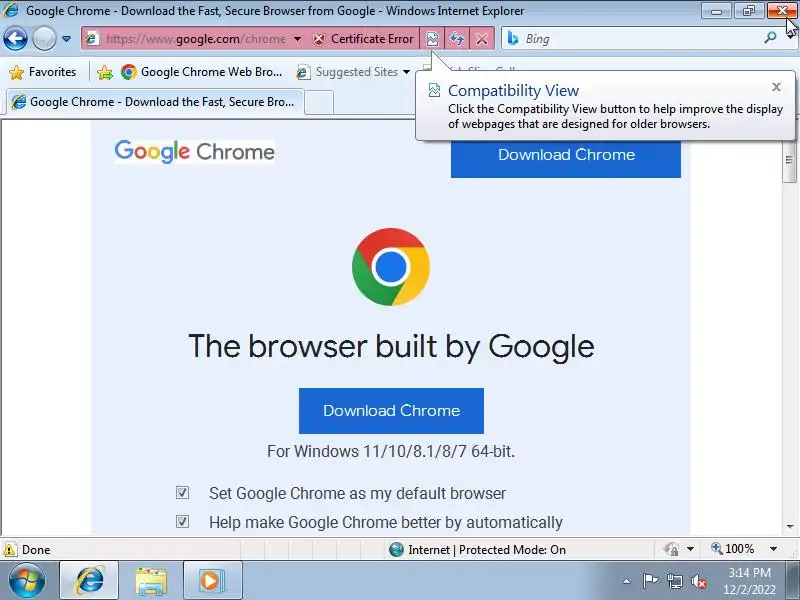Open the Certificate Error security report
This screenshot has height=600, width=800.
click(363, 39)
